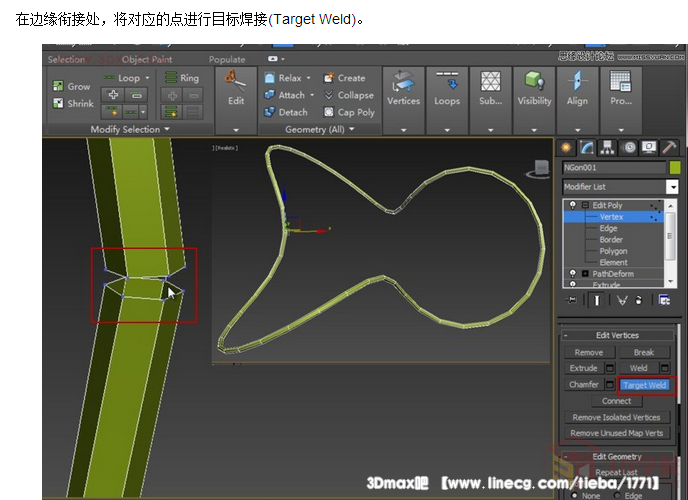Switch to the Display command panel tab
Image resolution: width=688 pixels, height=500 pixels.
coord(649,147)
